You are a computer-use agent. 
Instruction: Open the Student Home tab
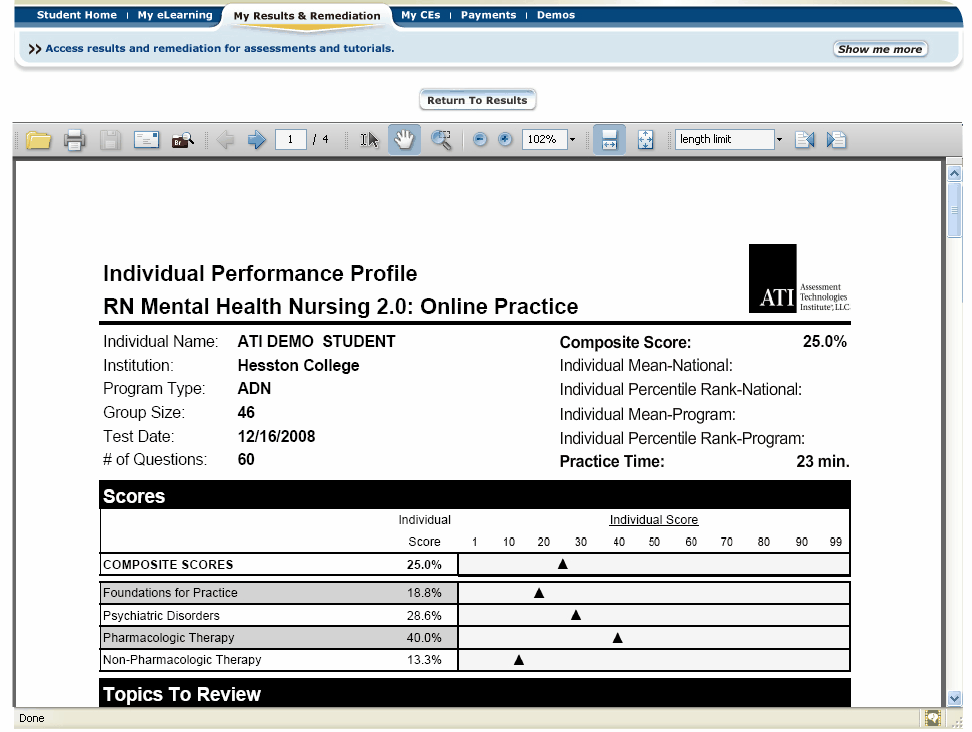(76, 15)
